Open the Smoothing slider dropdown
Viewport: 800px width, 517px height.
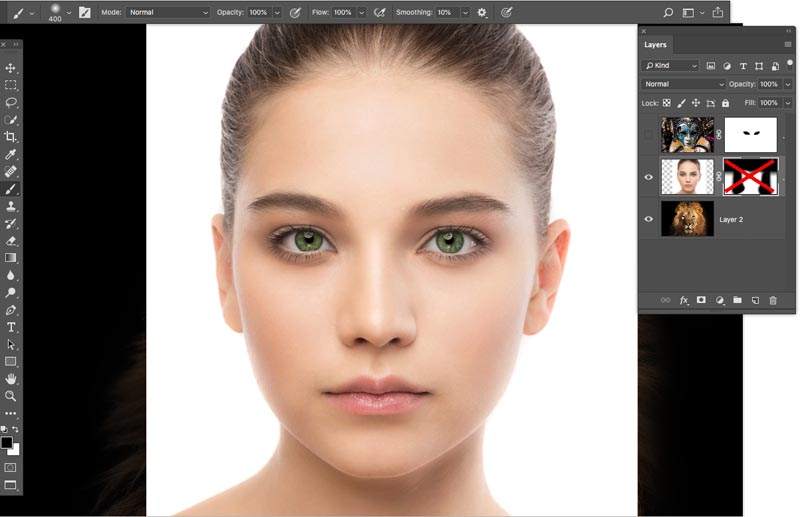(465, 12)
